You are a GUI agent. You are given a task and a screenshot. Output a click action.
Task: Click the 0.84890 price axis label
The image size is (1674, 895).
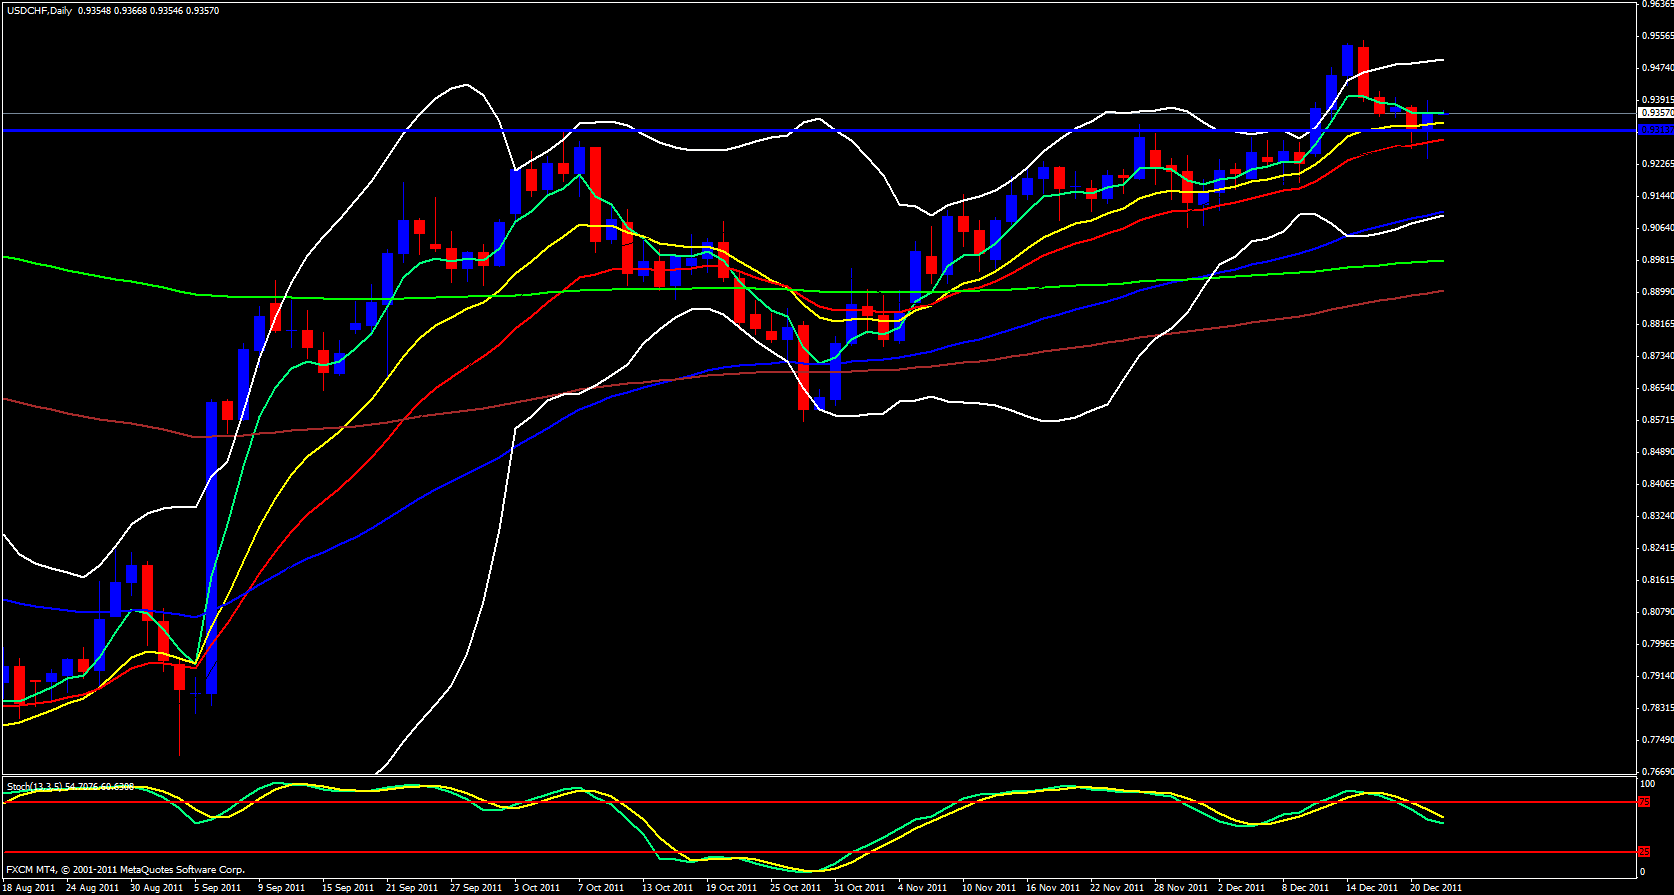pyautogui.click(x=1656, y=452)
